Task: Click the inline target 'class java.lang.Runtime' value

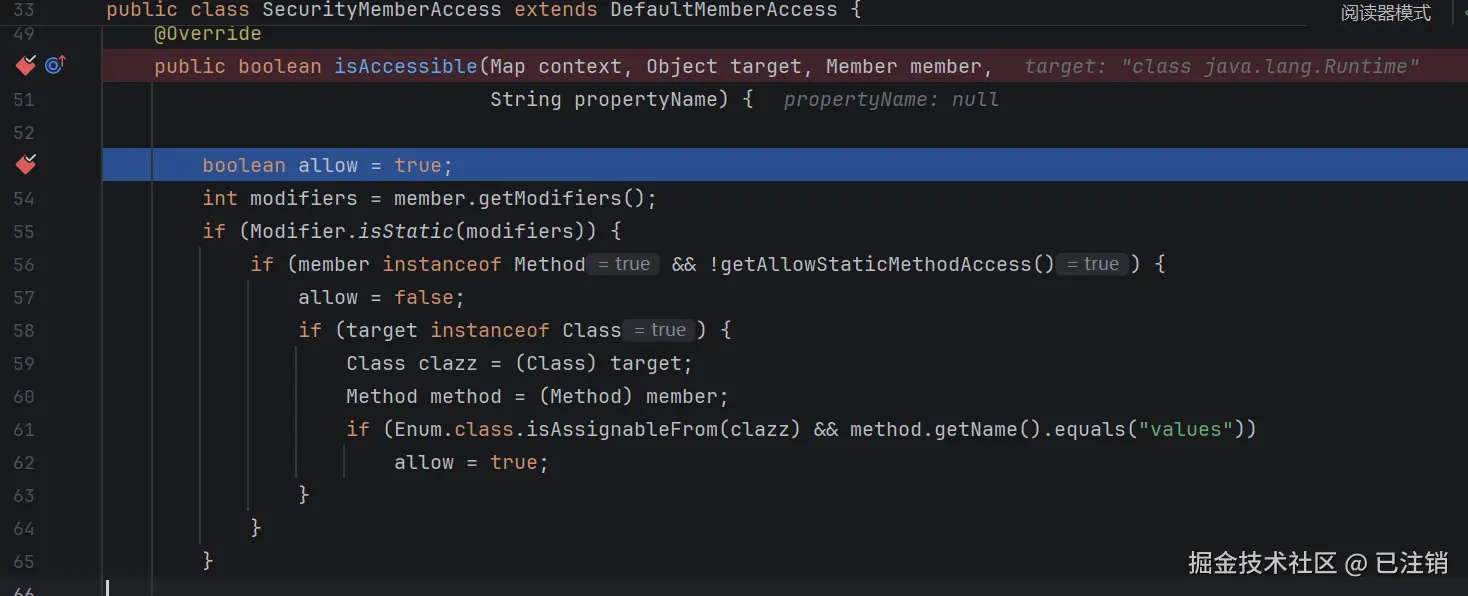Action: point(1270,67)
